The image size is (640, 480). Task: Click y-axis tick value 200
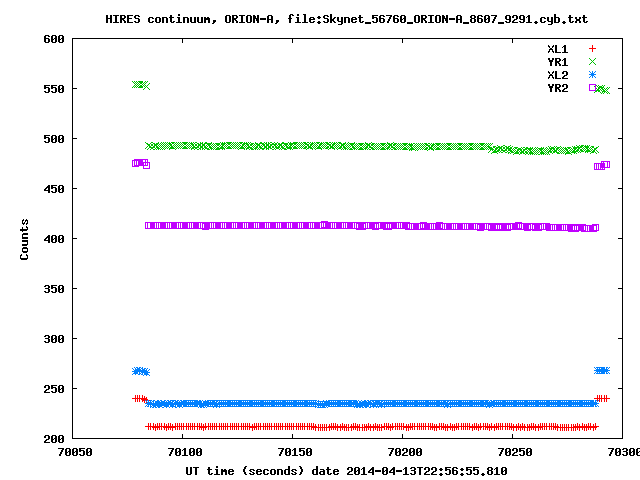pyautogui.click(x=54, y=439)
